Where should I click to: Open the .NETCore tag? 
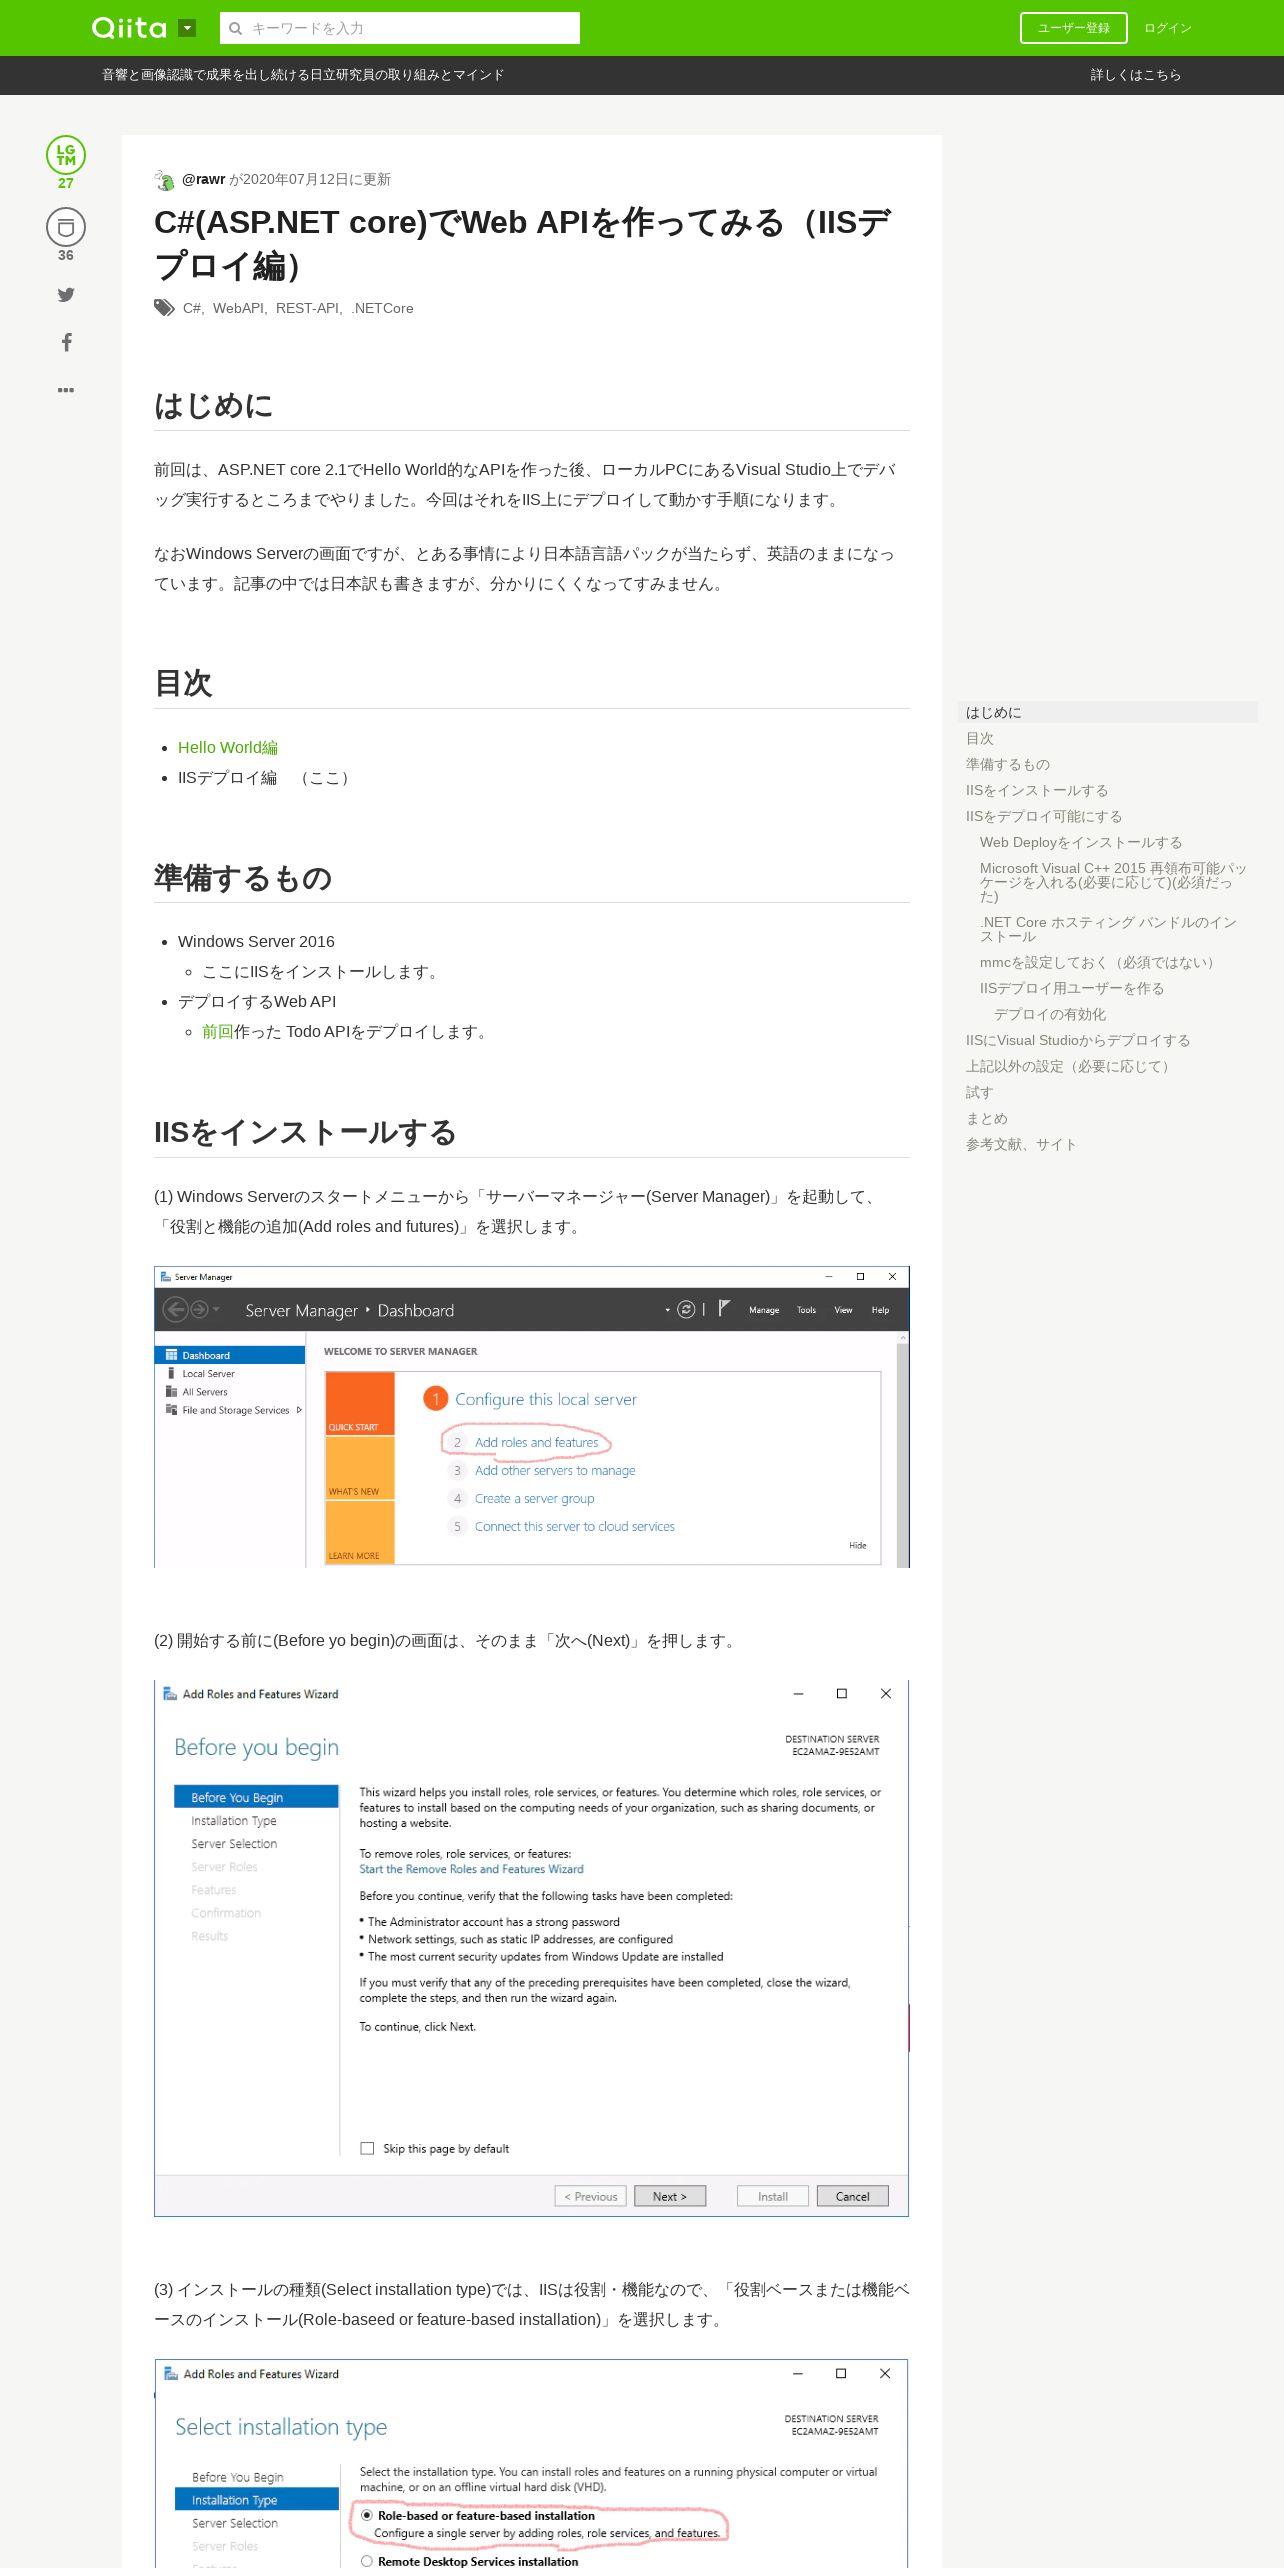click(x=382, y=308)
